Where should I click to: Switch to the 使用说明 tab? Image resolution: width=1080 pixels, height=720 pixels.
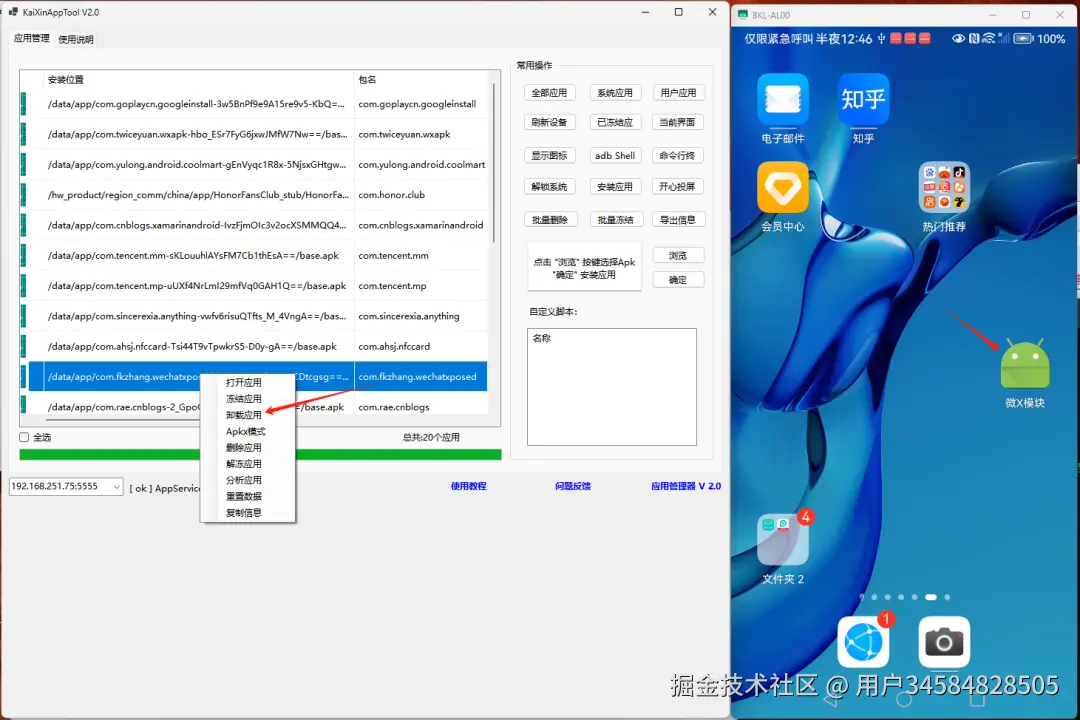[76, 39]
